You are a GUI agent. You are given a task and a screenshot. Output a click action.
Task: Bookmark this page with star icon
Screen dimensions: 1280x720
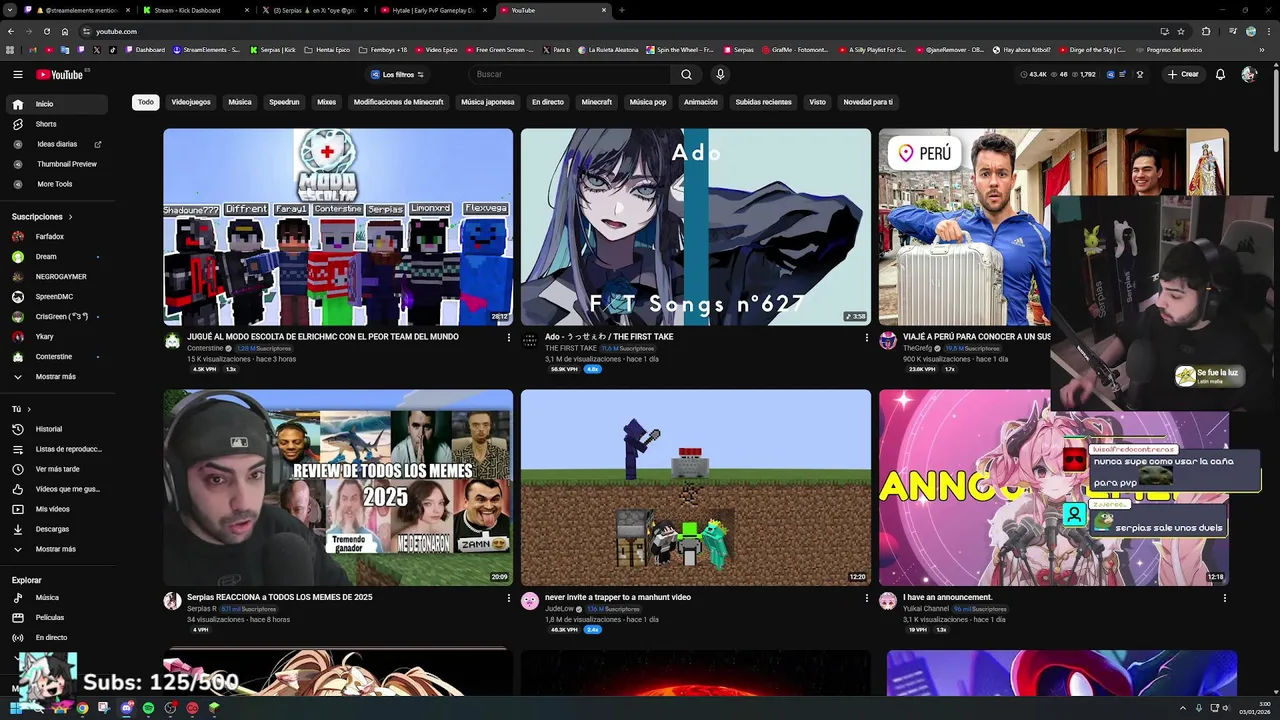pyautogui.click(x=1181, y=31)
